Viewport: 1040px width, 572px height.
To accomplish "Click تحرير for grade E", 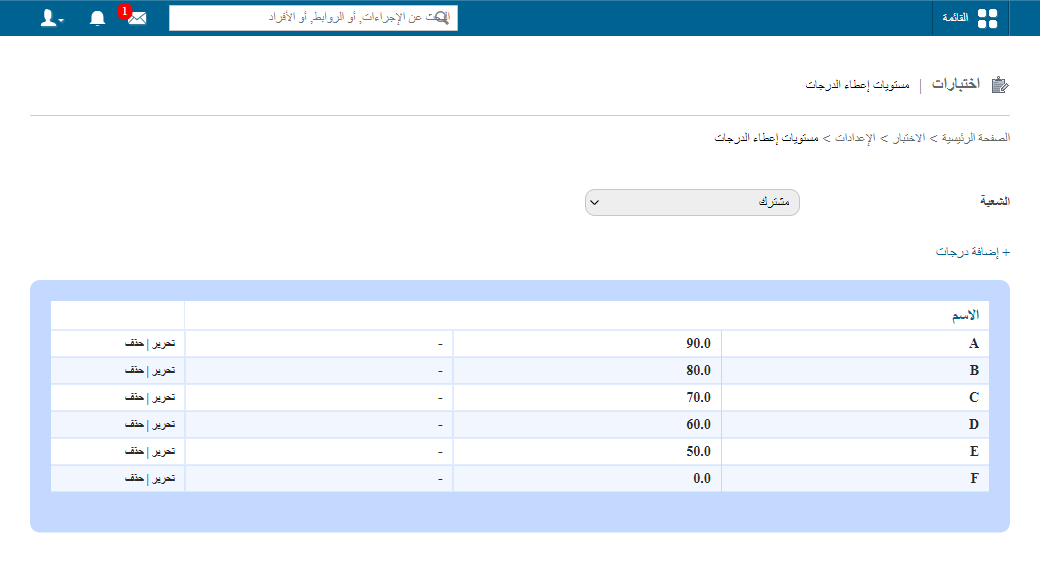I will [163, 451].
